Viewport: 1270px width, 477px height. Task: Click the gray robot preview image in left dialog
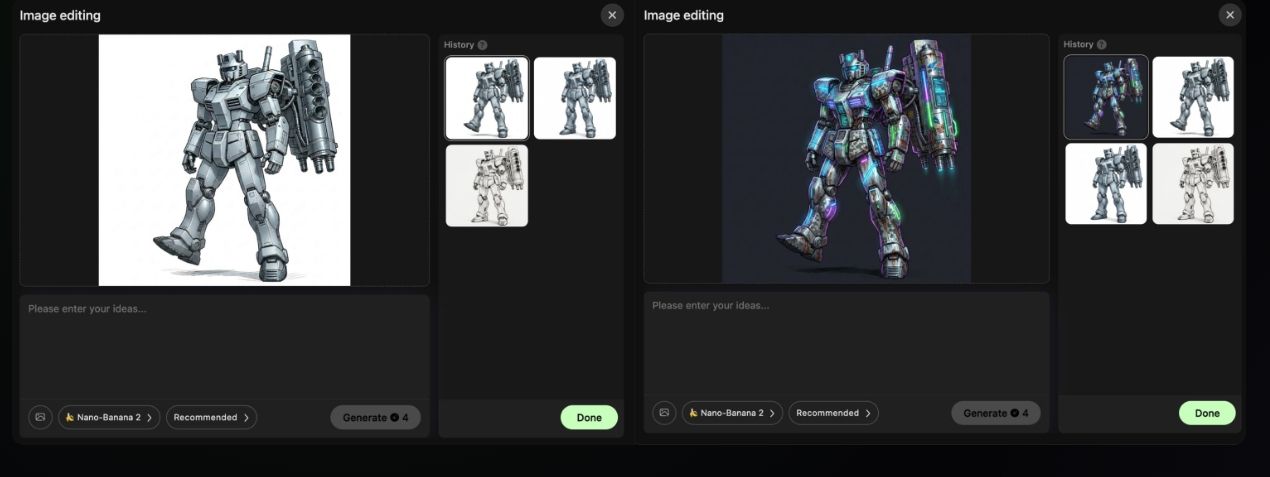pyautogui.click(x=224, y=160)
